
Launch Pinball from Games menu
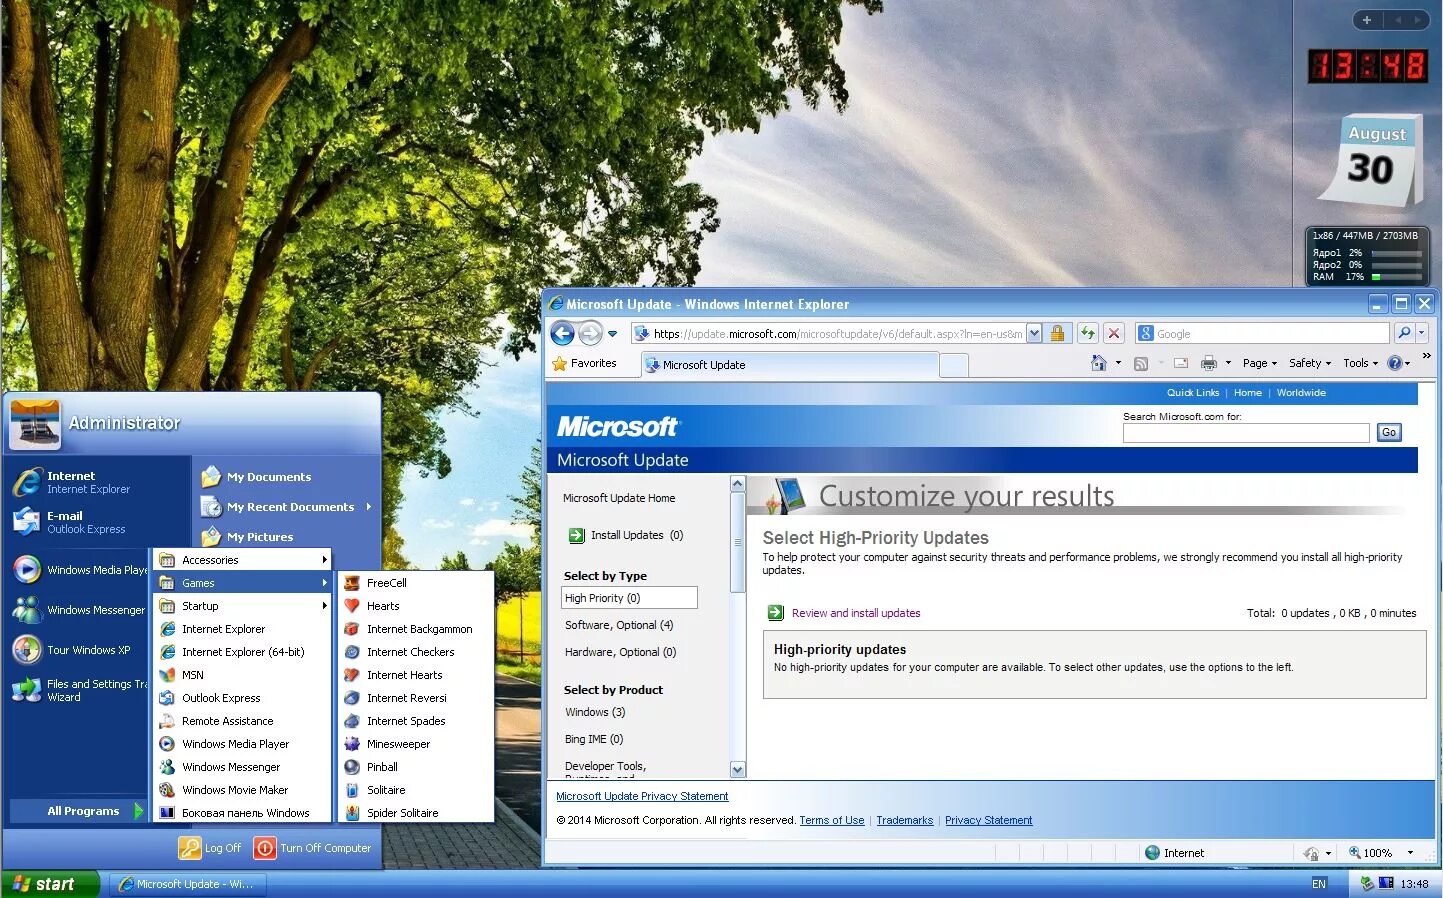[x=416, y=767]
